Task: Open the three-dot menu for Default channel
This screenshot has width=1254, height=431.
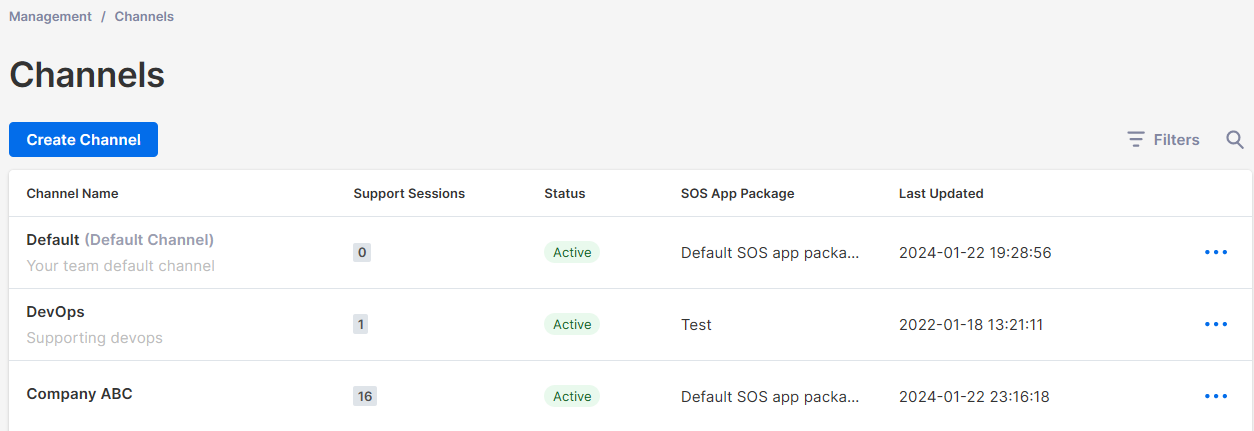Action: pos(1216,252)
